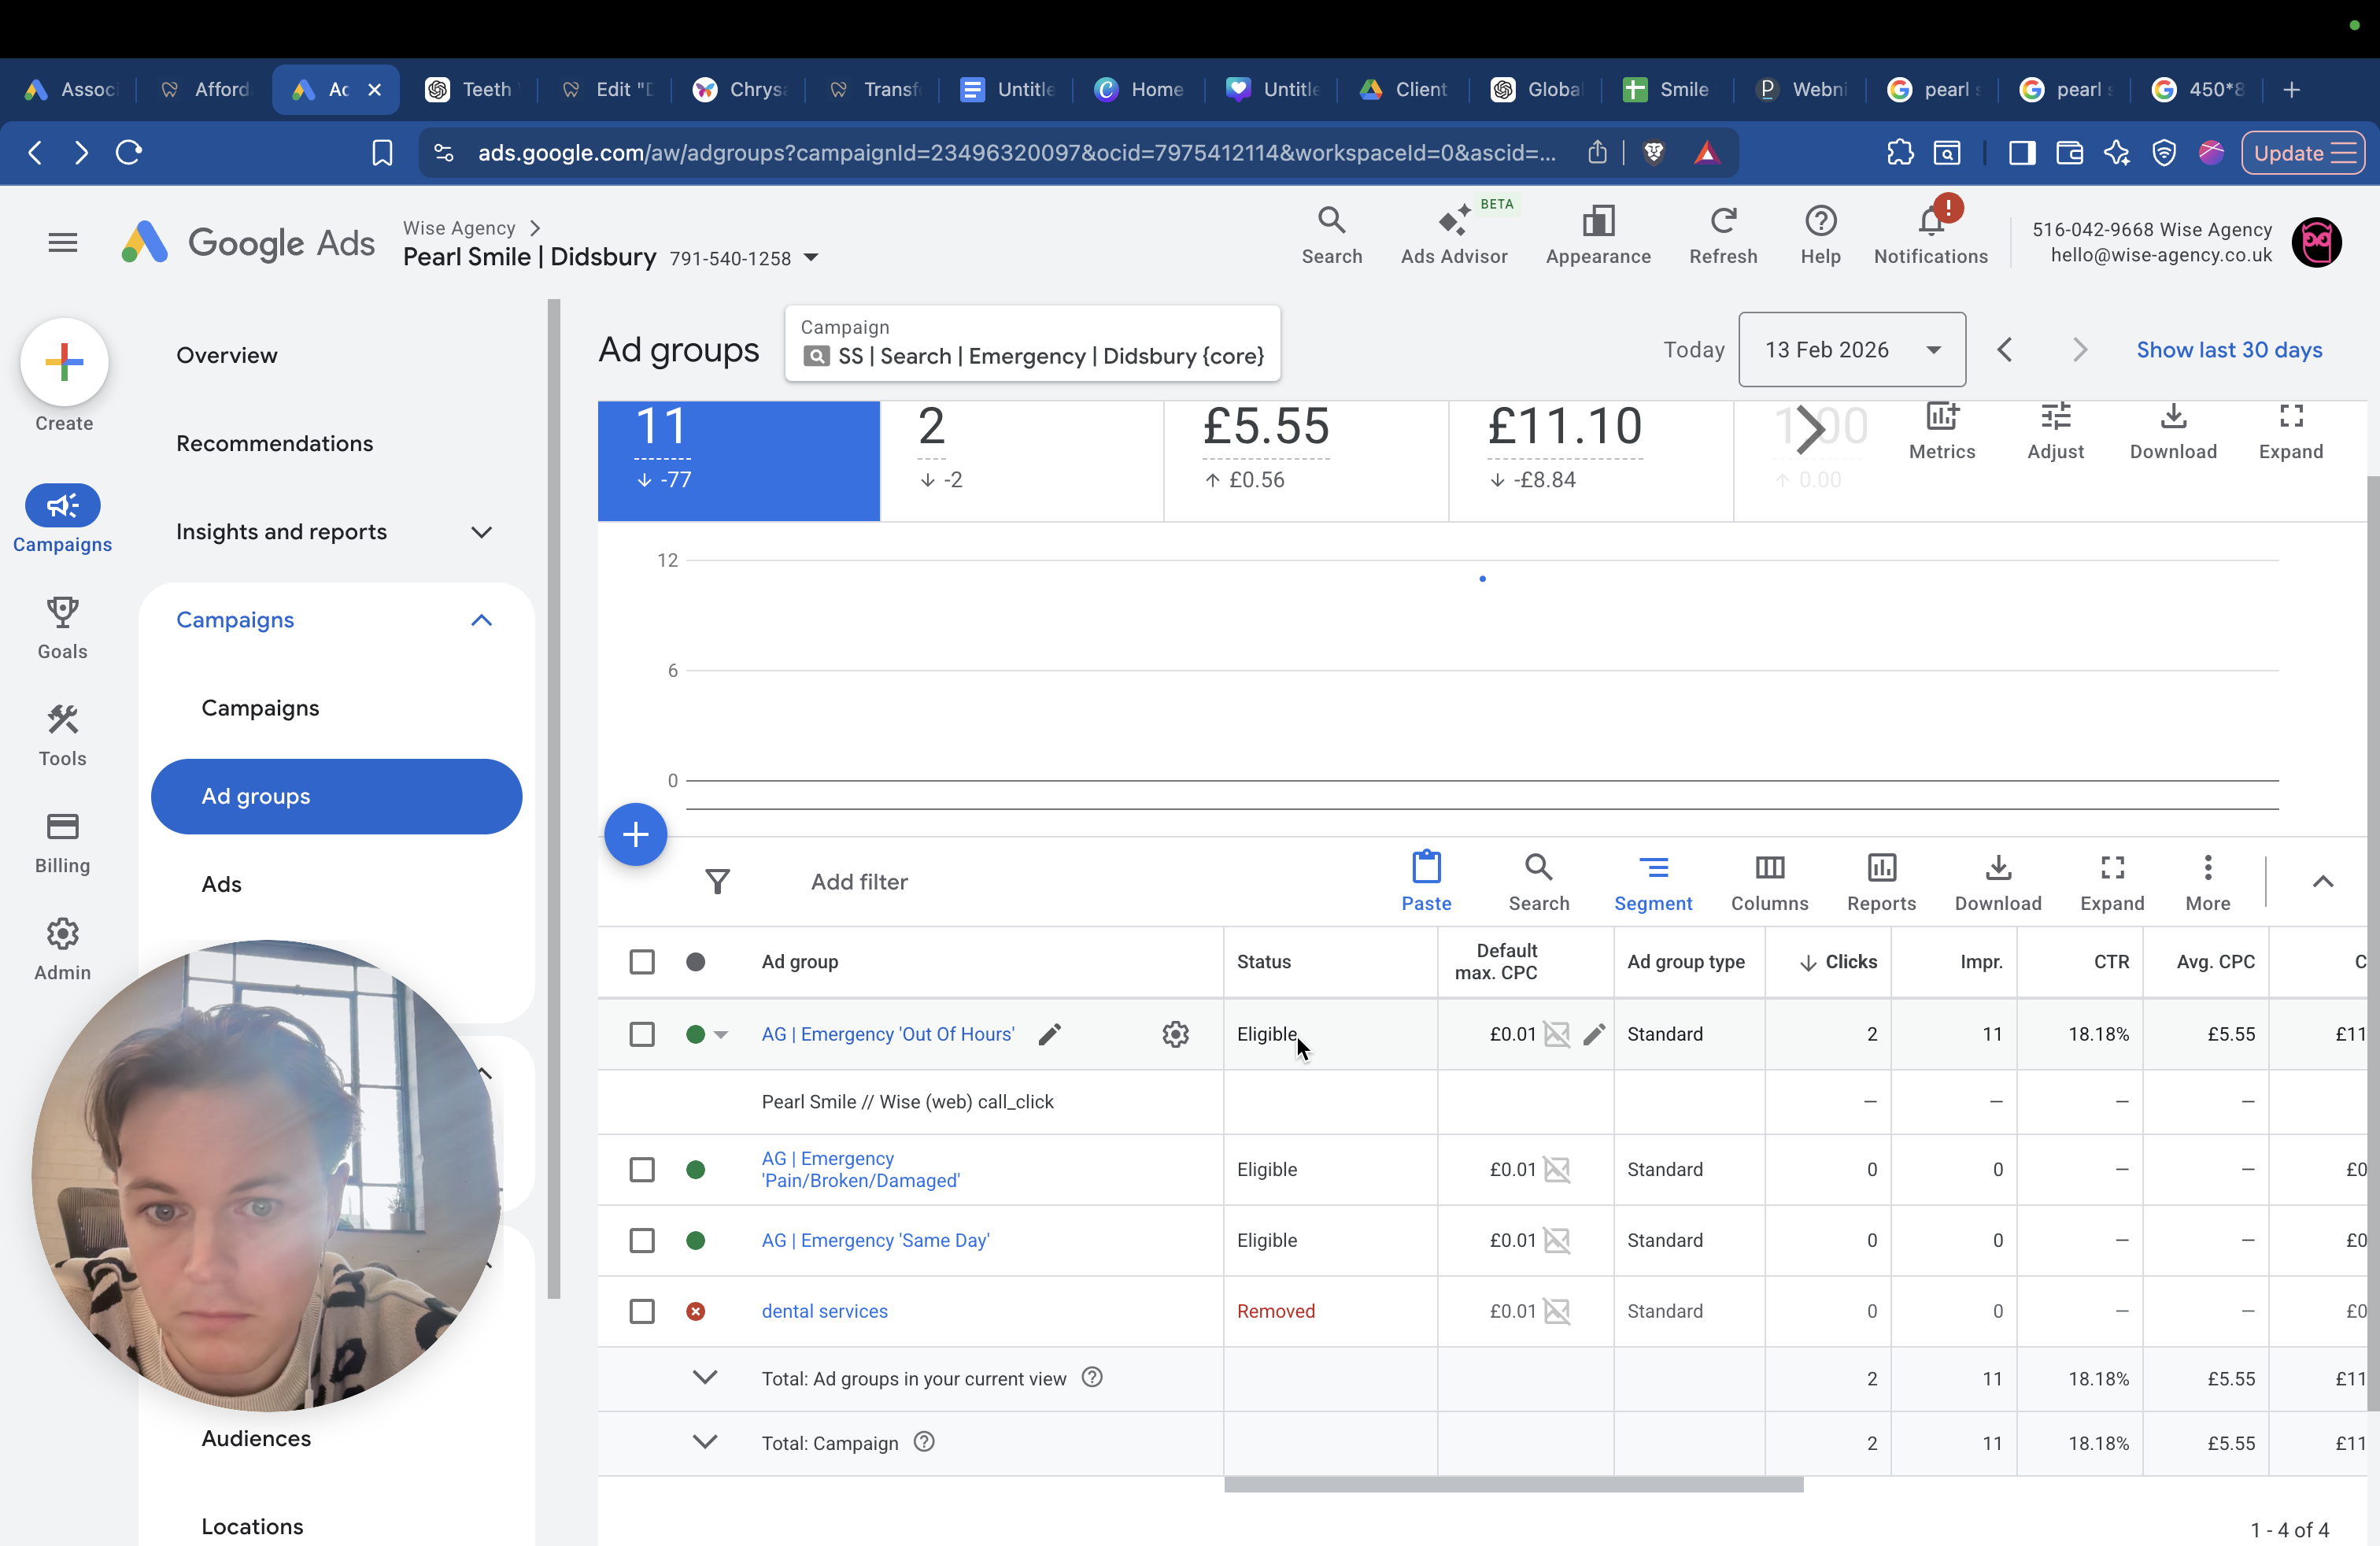Click the Notifications bell icon
This screenshot has width=2380, height=1546.
pos(1931,221)
